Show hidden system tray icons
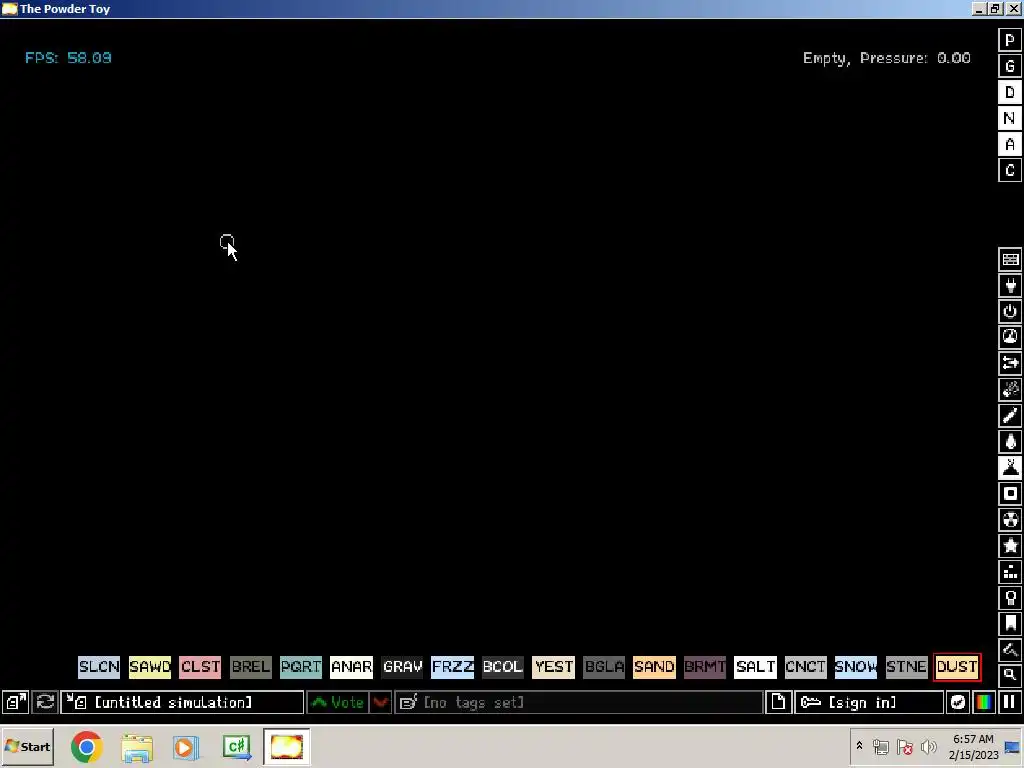1024x768 pixels. 859,746
